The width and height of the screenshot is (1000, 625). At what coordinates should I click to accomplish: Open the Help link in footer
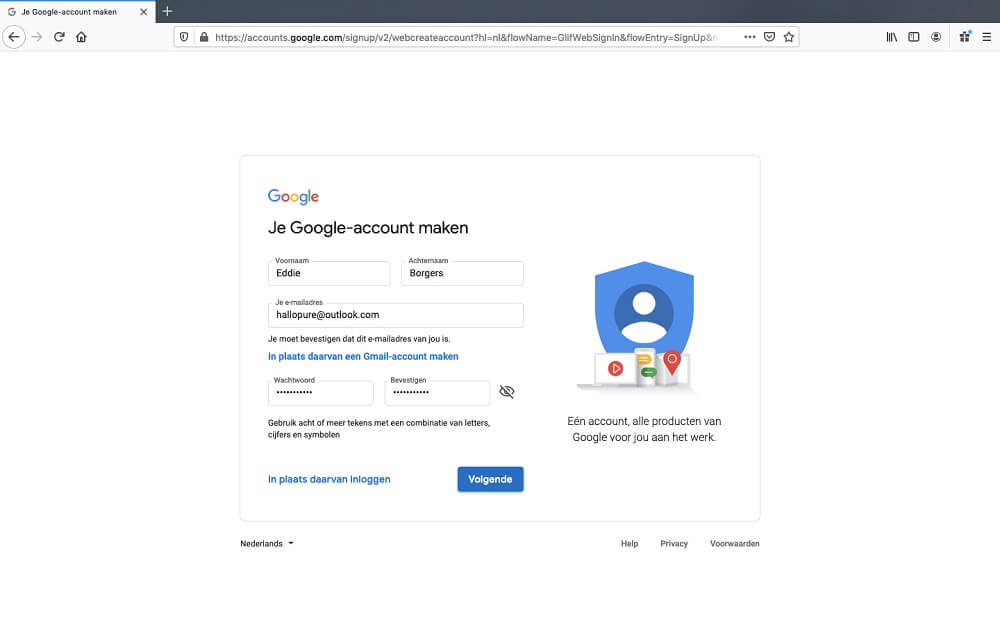[x=629, y=543]
